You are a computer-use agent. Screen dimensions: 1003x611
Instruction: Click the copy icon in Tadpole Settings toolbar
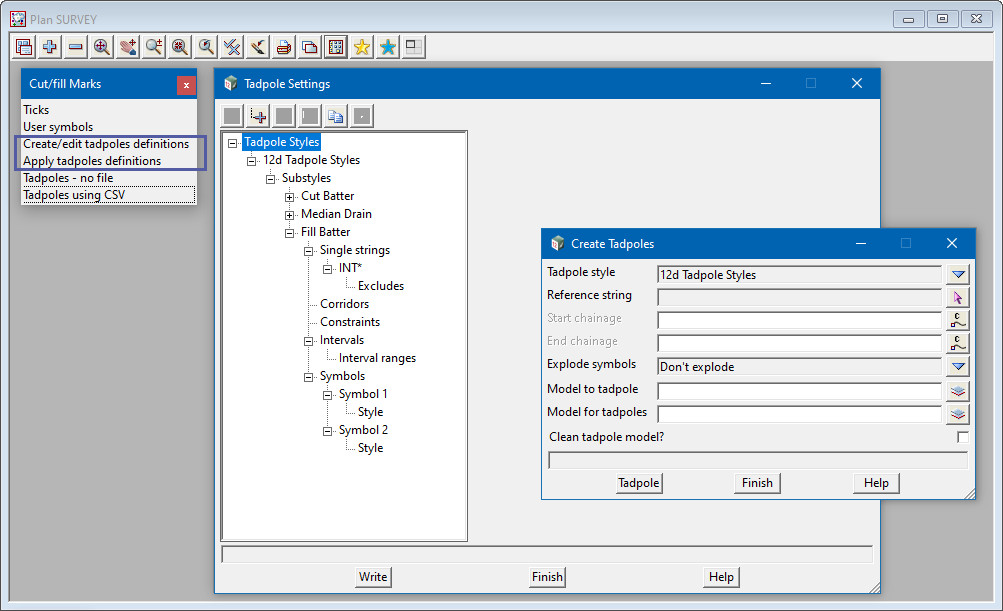tap(336, 116)
